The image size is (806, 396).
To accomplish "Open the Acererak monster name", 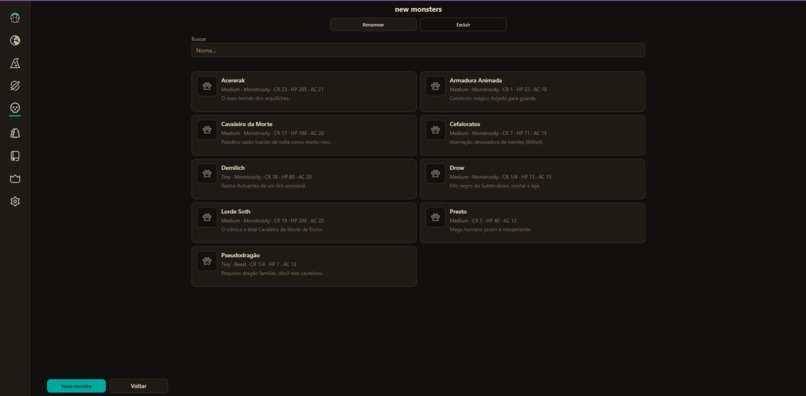I will click(233, 81).
